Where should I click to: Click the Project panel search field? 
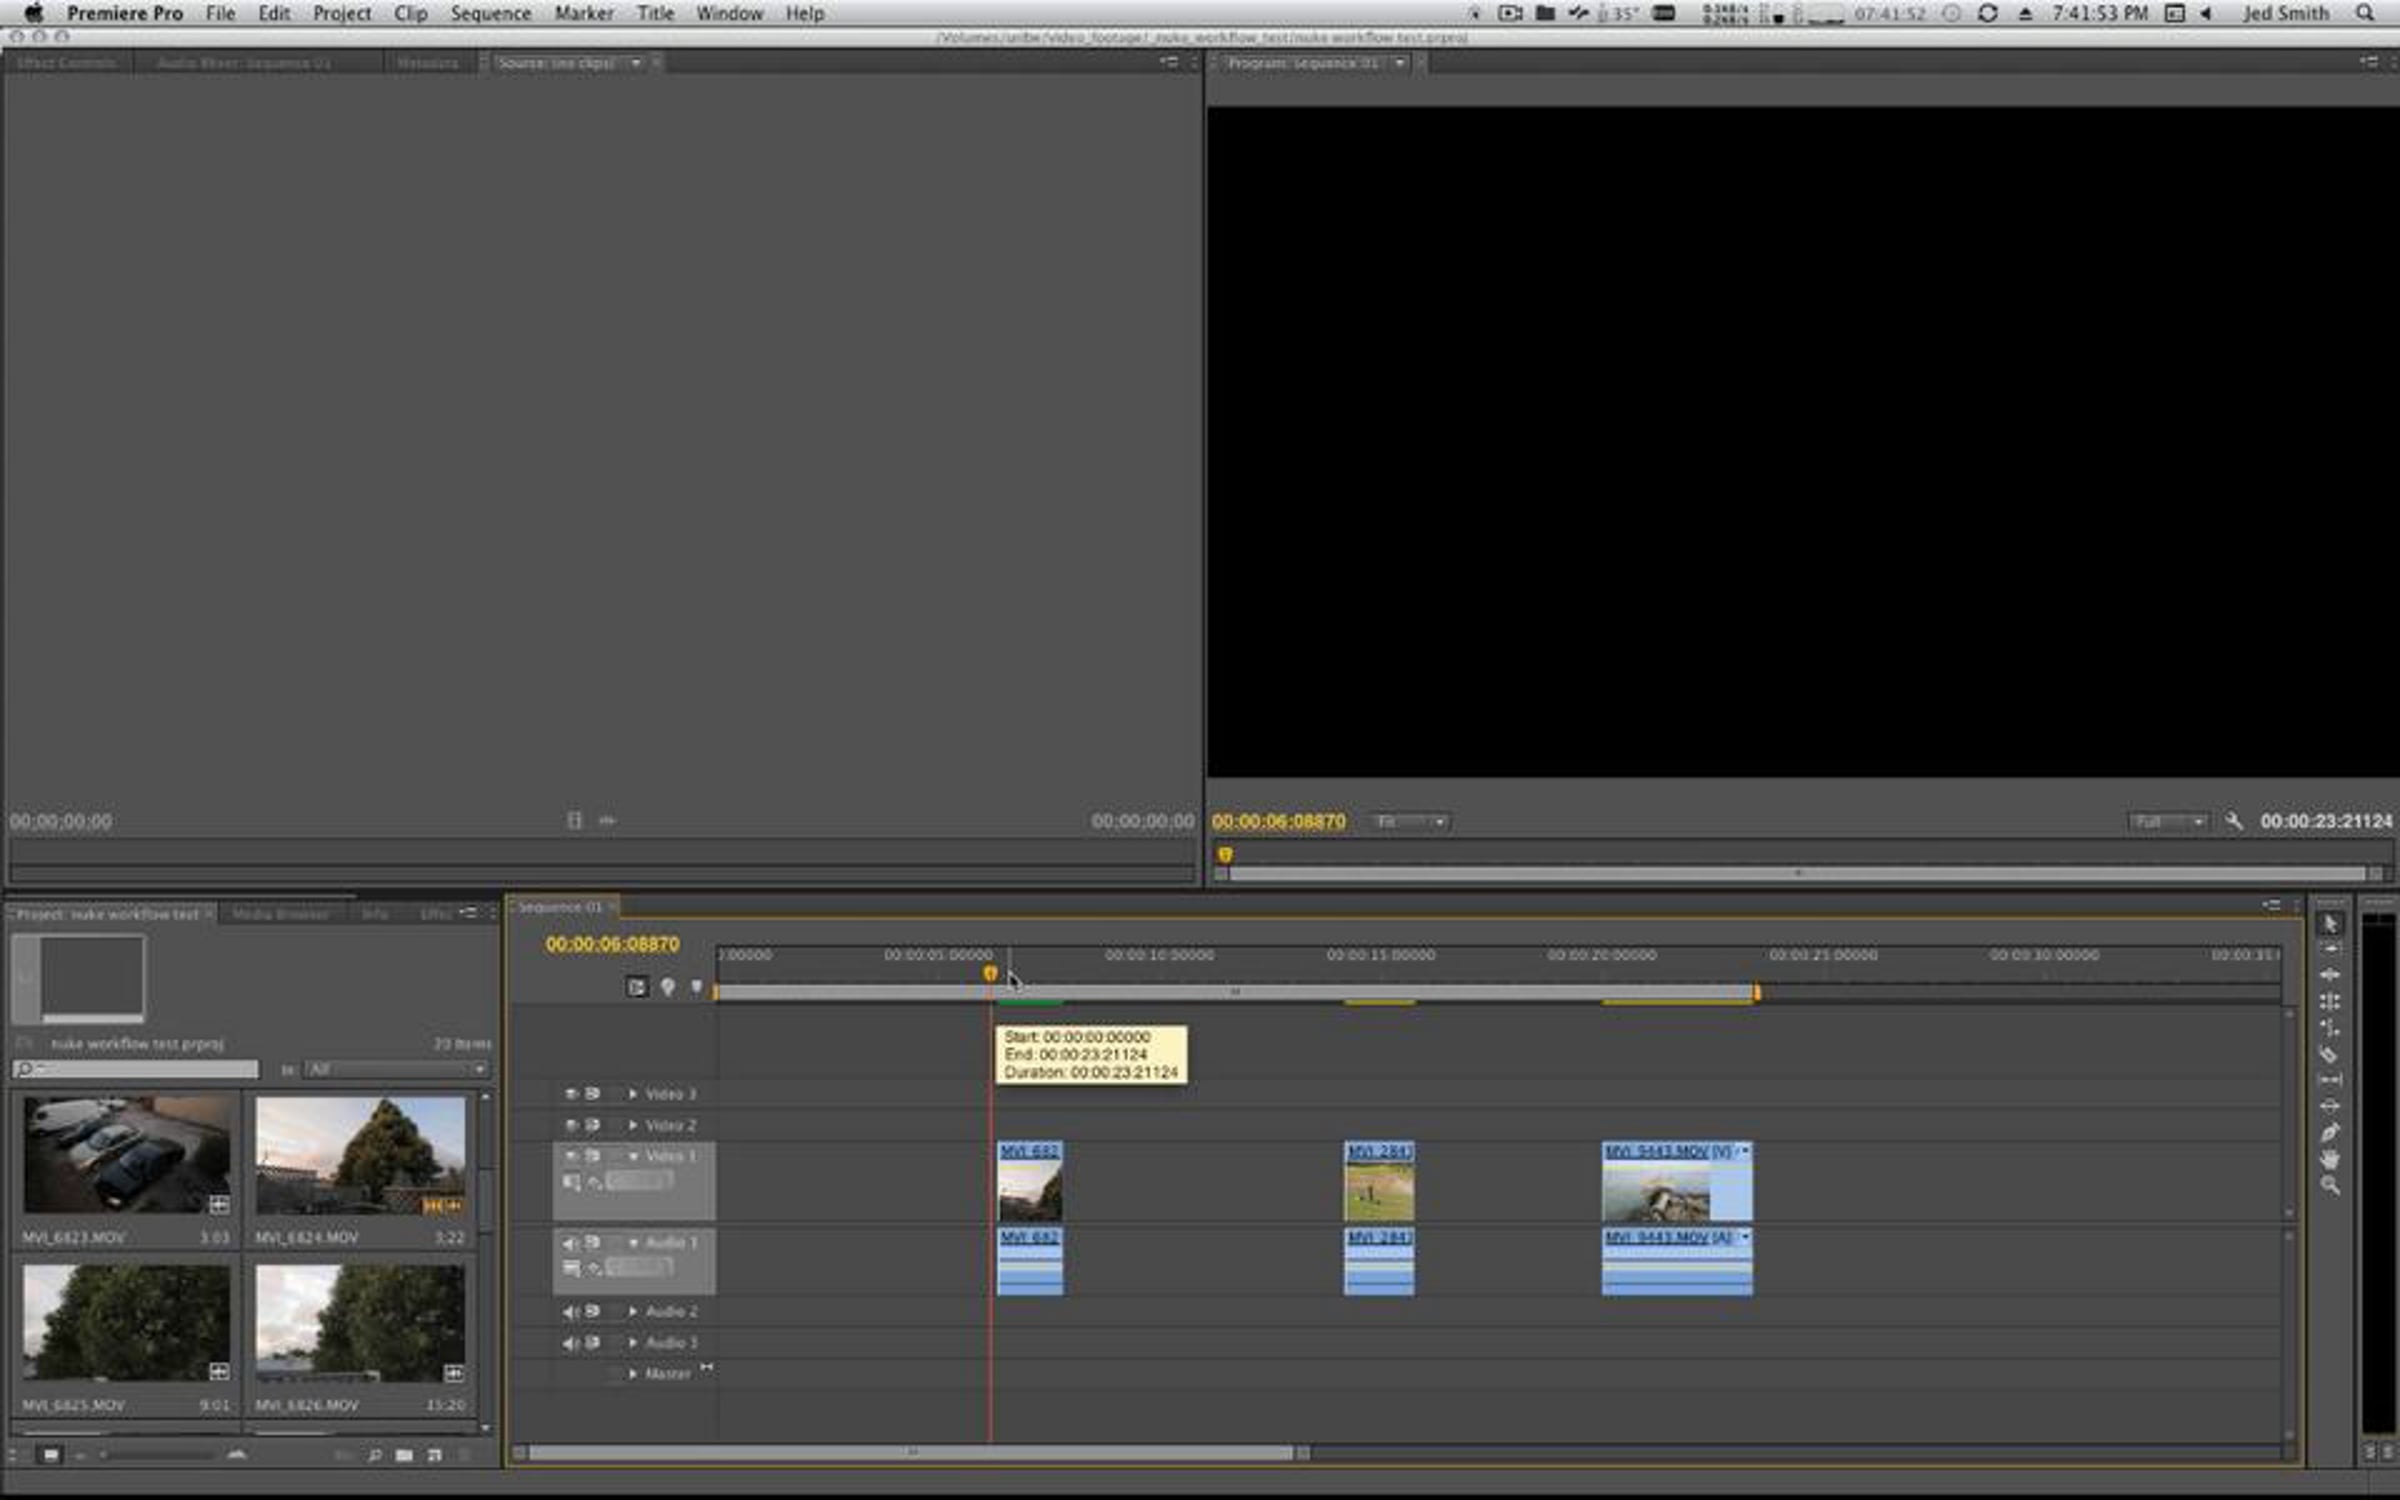pyautogui.click(x=135, y=1070)
